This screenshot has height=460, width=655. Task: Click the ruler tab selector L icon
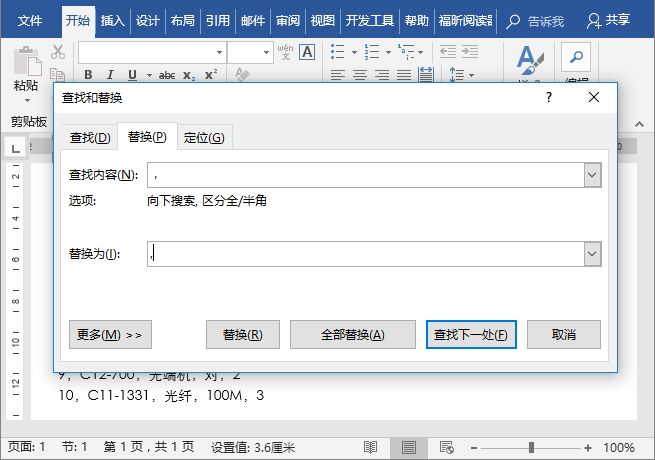pyautogui.click(x=16, y=148)
